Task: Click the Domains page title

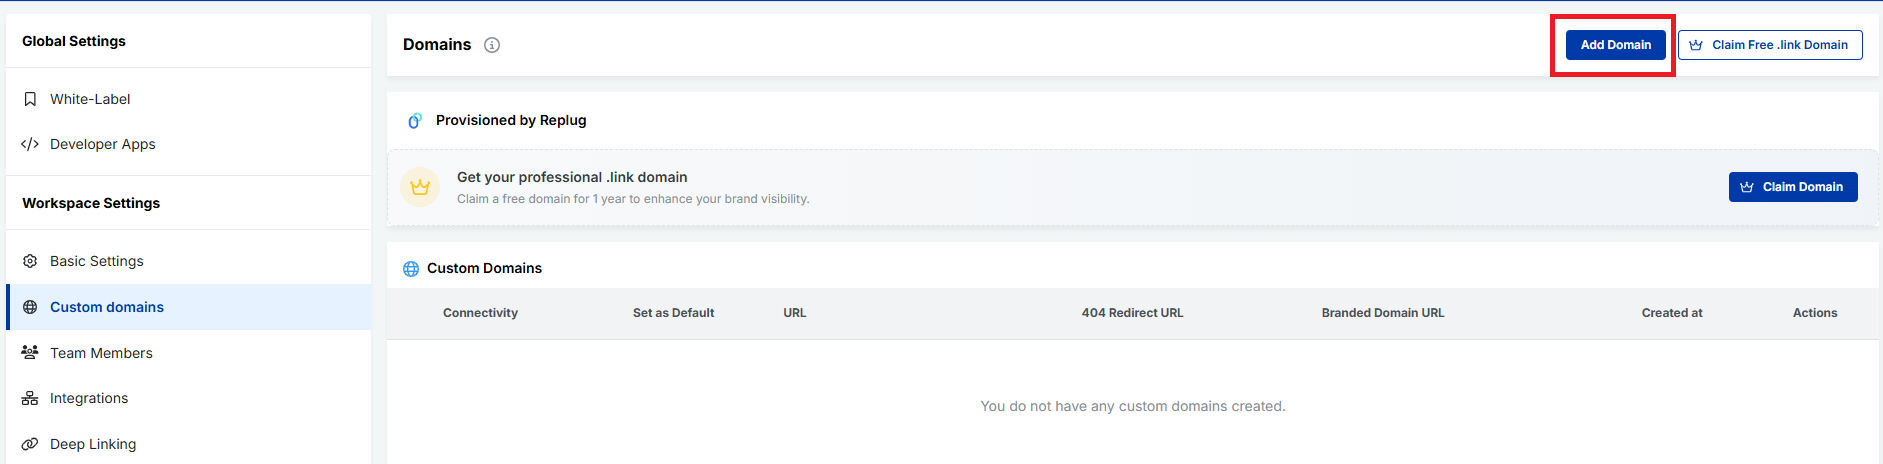Action: tap(437, 45)
